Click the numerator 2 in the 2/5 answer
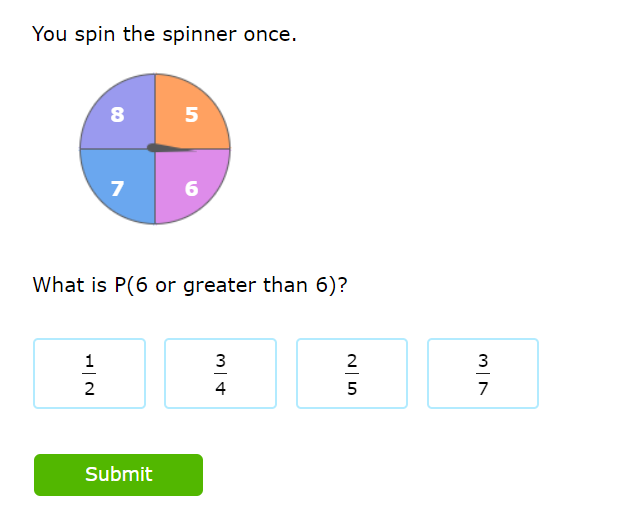This screenshot has height=529, width=640. [352, 359]
